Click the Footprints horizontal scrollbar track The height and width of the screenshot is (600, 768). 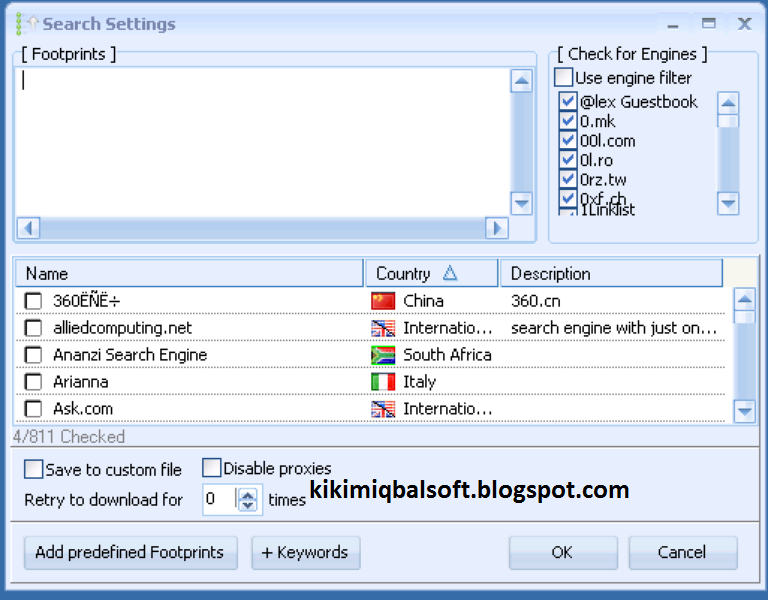(263, 228)
